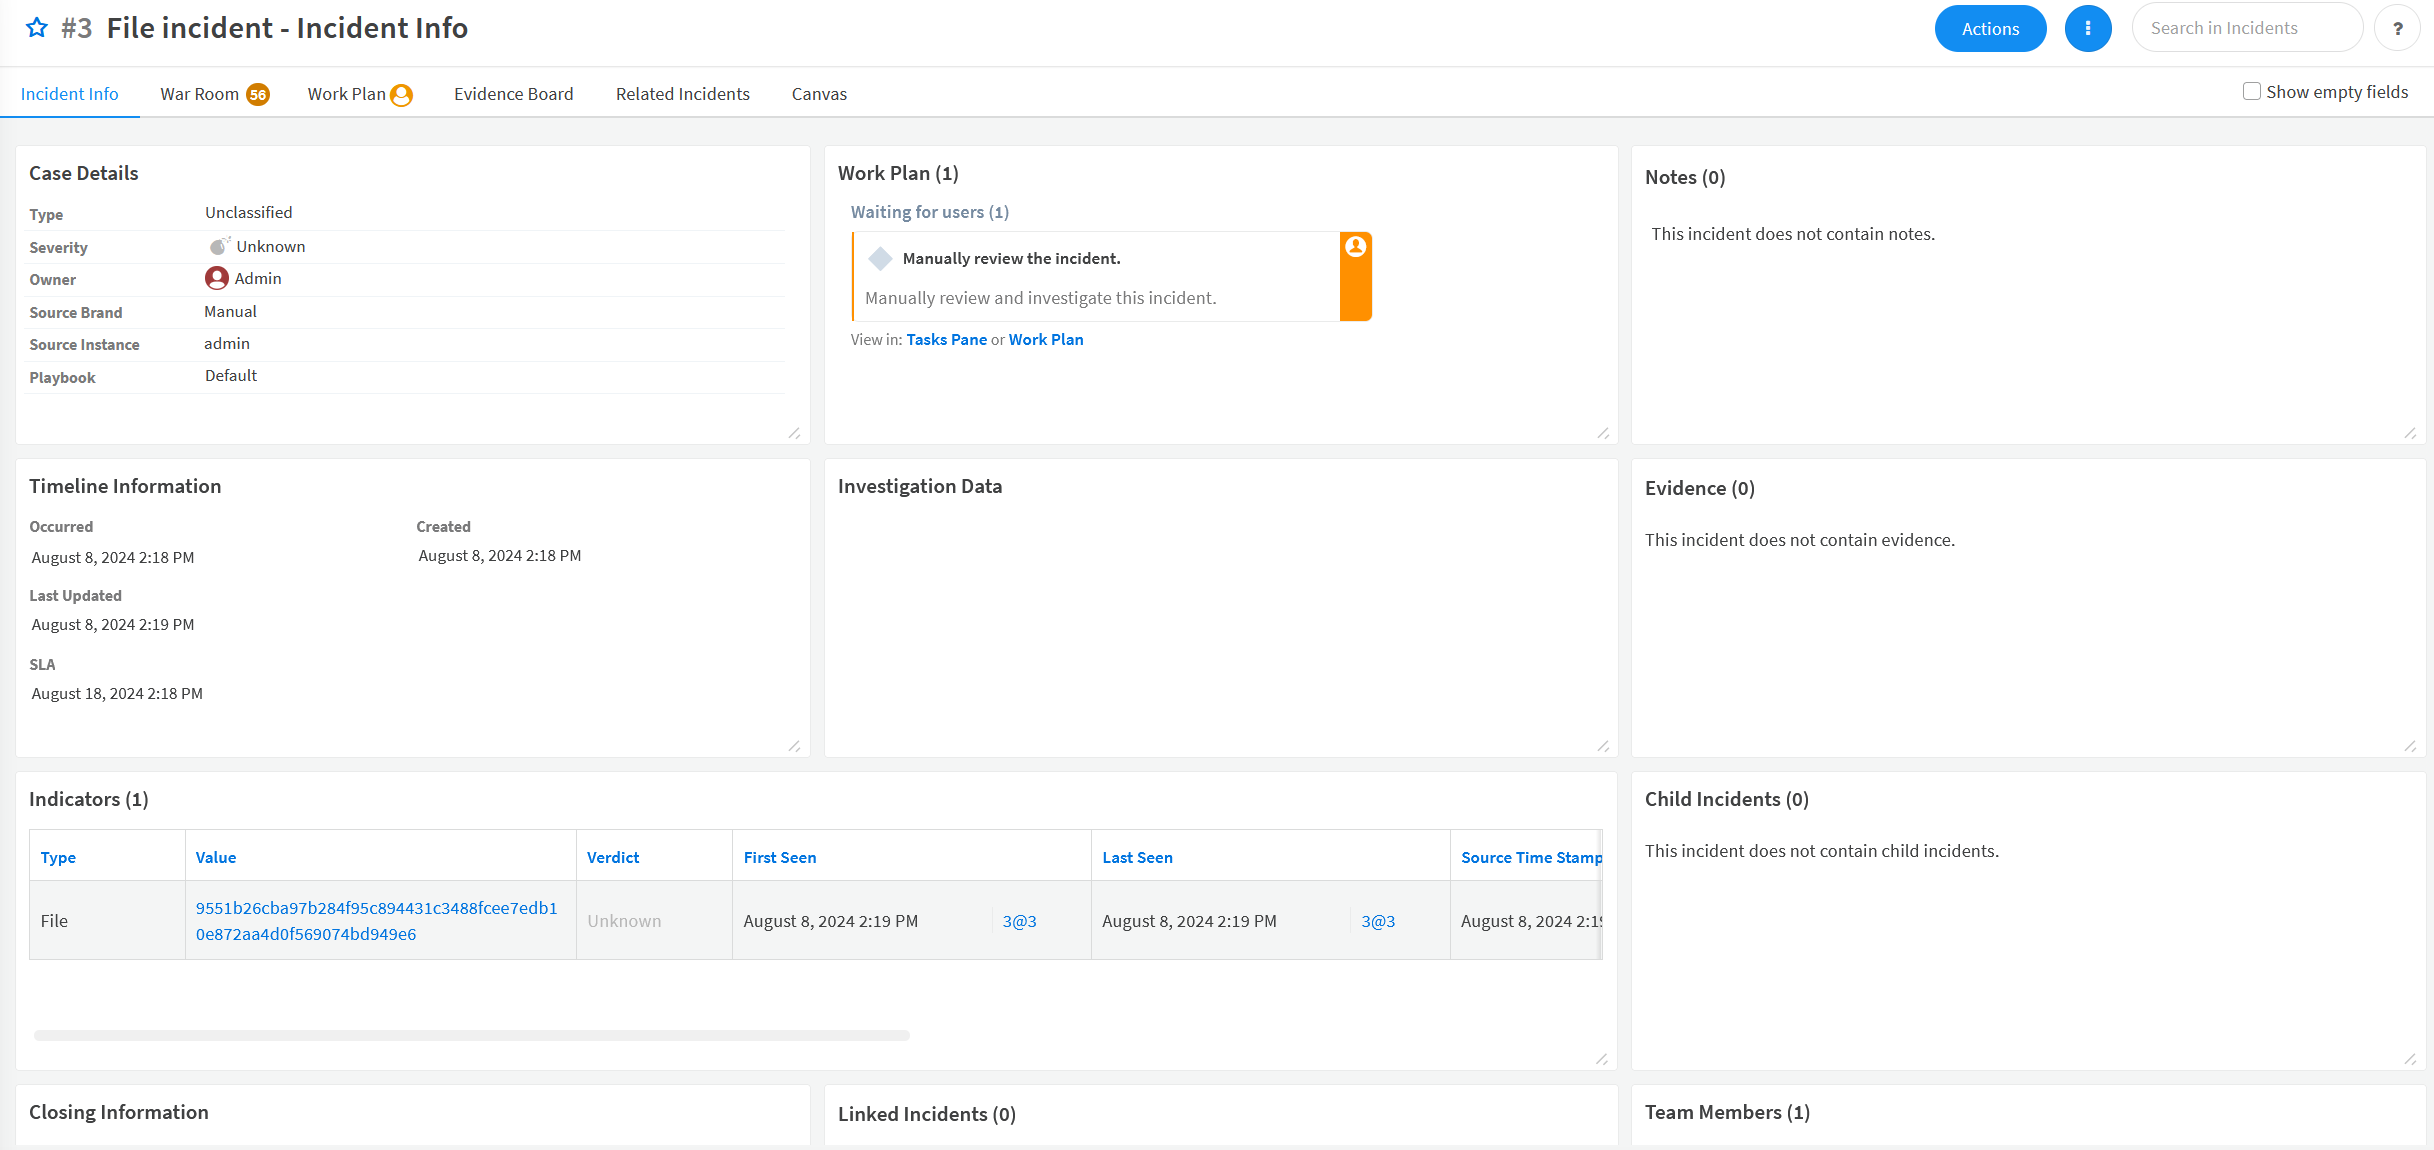Click the orange assignee icon on task card
The height and width of the screenshot is (1150, 2434).
pos(1356,247)
